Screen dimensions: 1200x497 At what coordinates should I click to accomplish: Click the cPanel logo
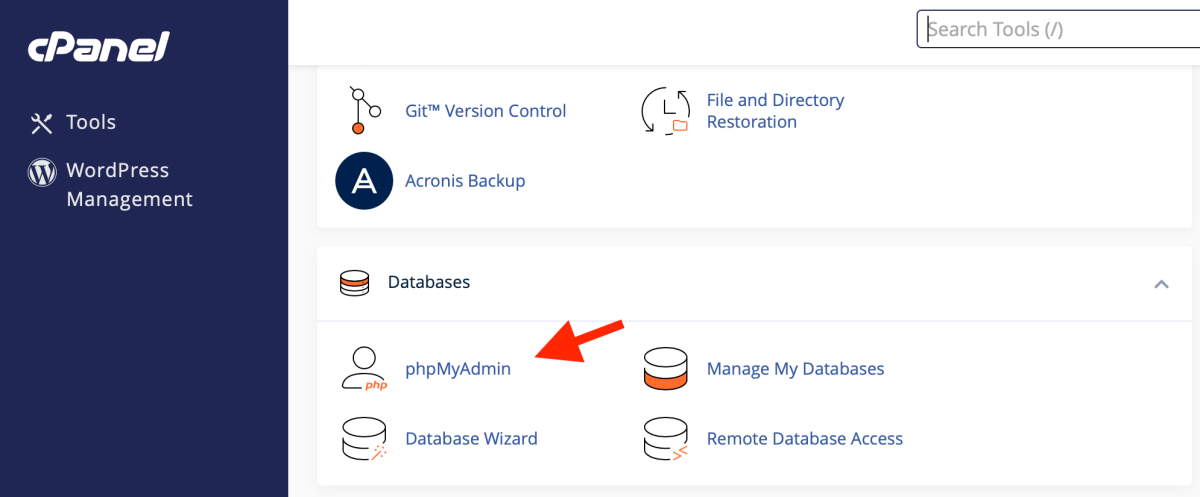pos(98,47)
